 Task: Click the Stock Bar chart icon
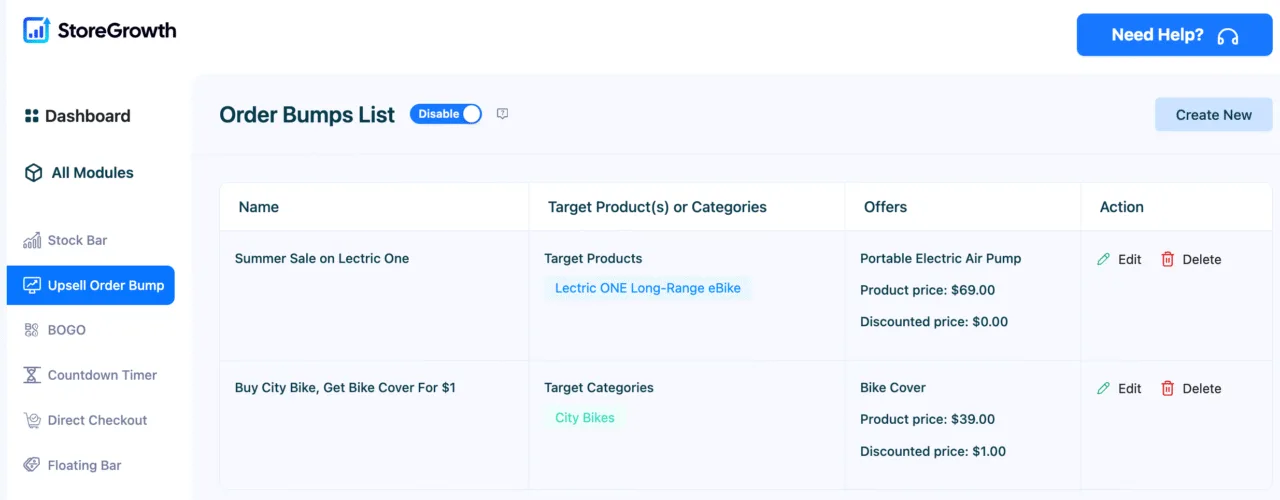[x=31, y=240]
